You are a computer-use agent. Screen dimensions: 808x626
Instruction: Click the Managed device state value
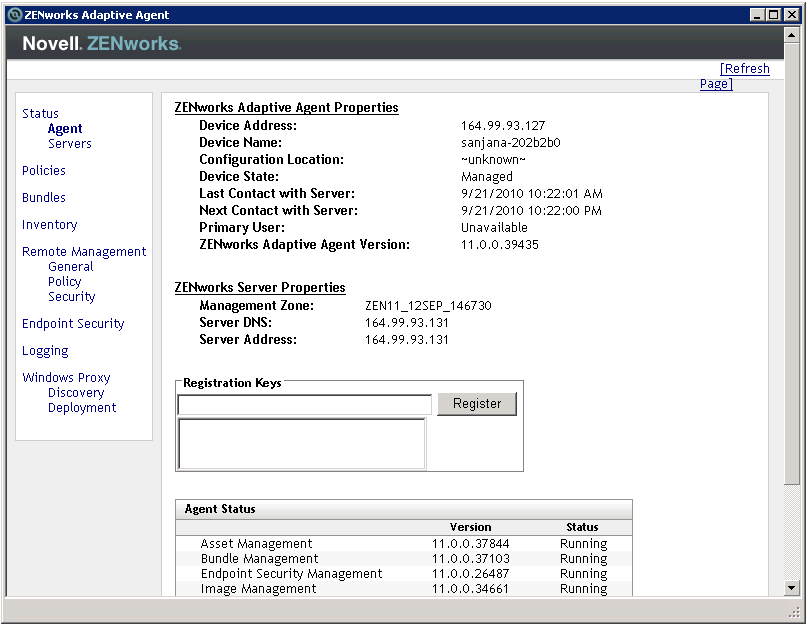486,177
